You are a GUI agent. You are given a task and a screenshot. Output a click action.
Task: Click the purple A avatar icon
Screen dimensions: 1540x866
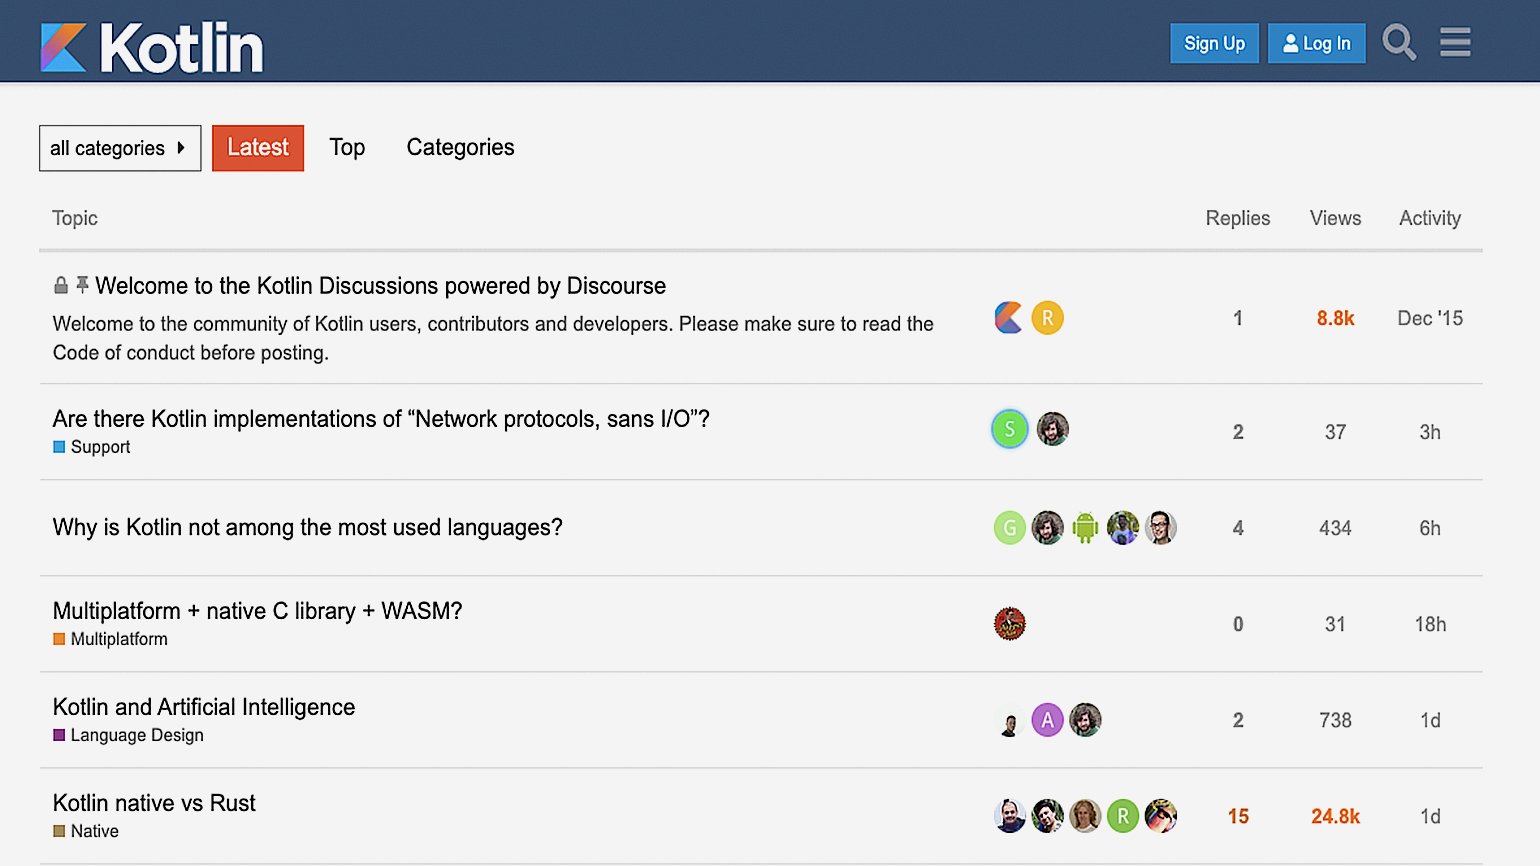pos(1047,719)
